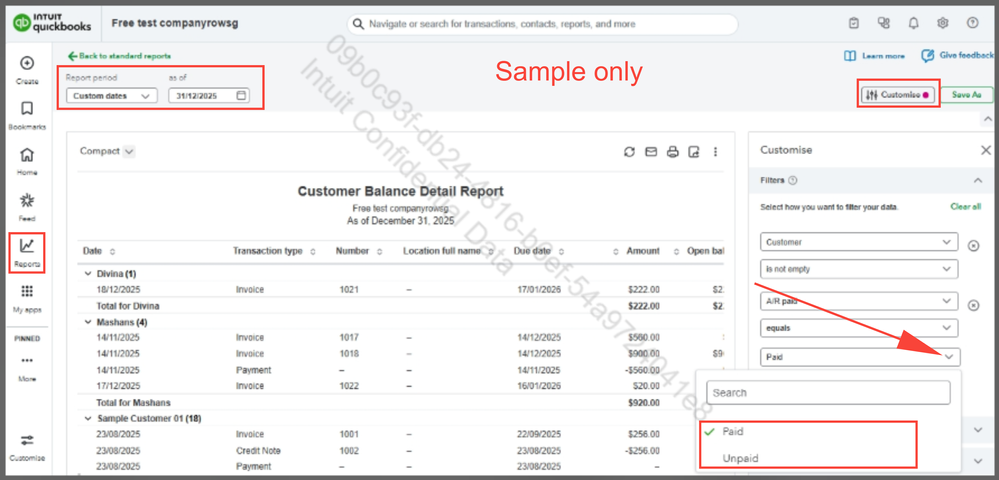Open the Report period dropdown

click(x=111, y=96)
